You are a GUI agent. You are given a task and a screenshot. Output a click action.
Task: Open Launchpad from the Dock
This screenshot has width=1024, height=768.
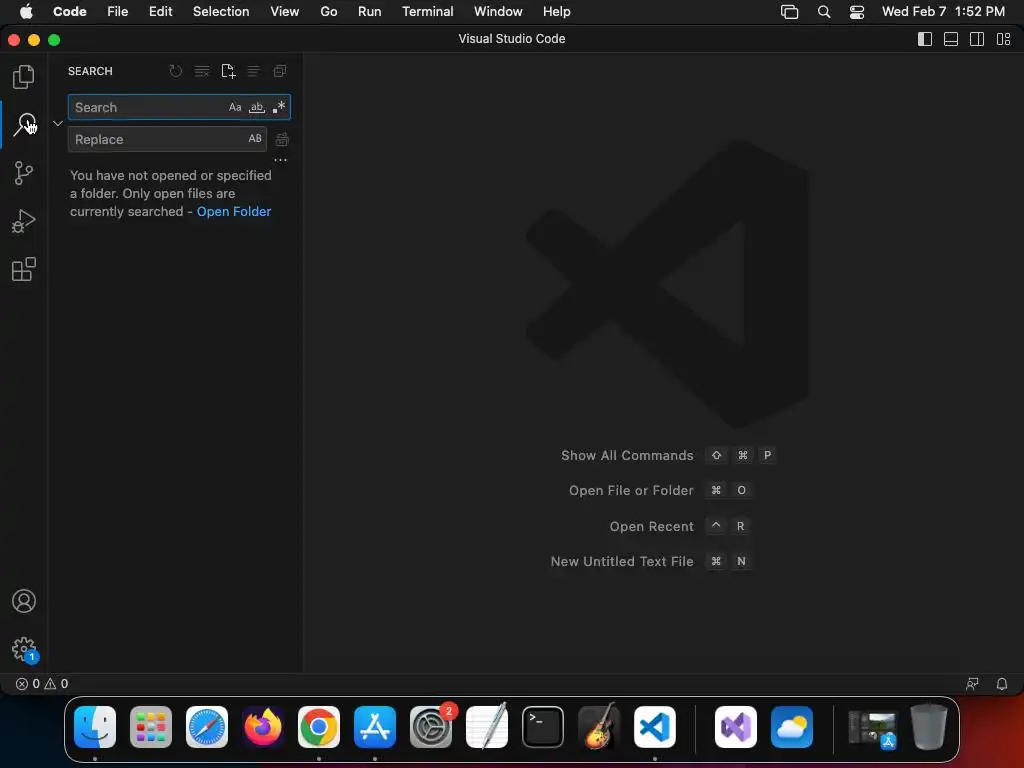pos(151,727)
